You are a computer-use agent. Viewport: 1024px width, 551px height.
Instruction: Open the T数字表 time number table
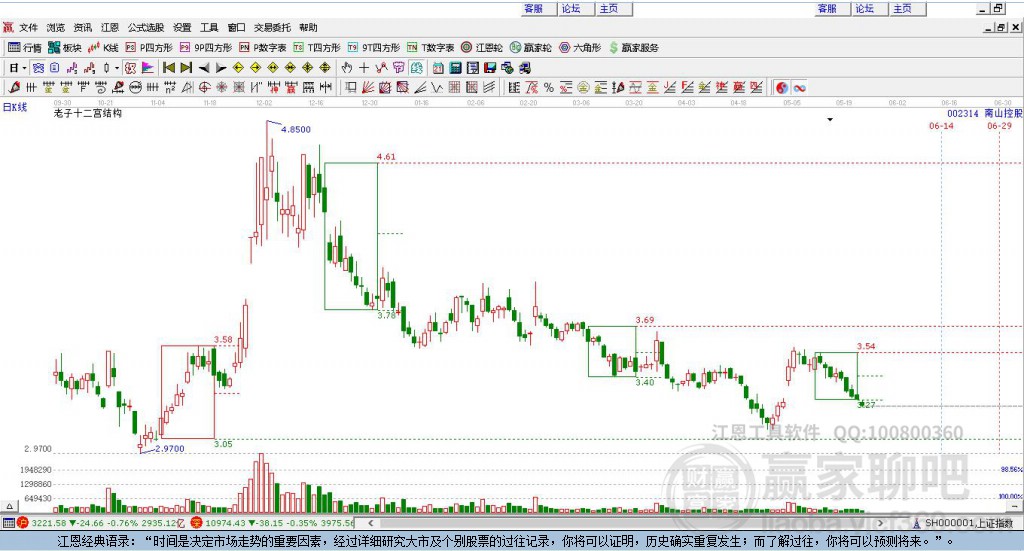(430, 48)
